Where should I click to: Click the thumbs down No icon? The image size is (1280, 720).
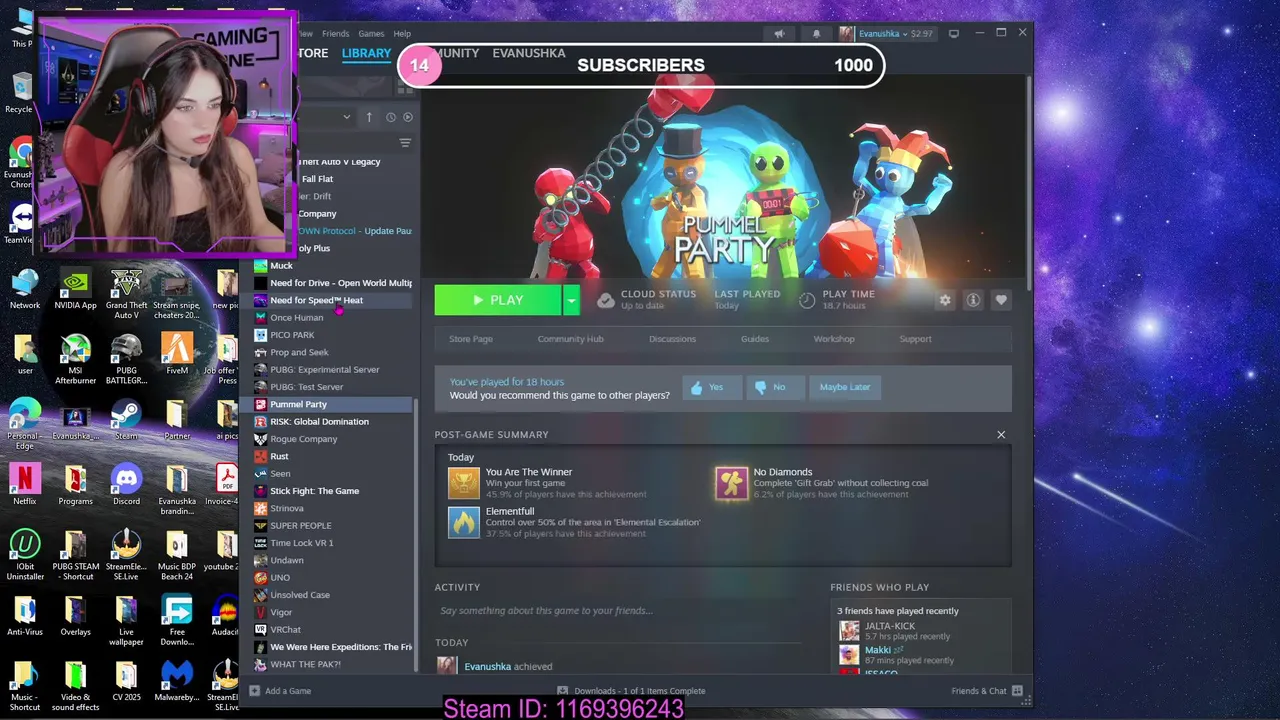click(760, 387)
